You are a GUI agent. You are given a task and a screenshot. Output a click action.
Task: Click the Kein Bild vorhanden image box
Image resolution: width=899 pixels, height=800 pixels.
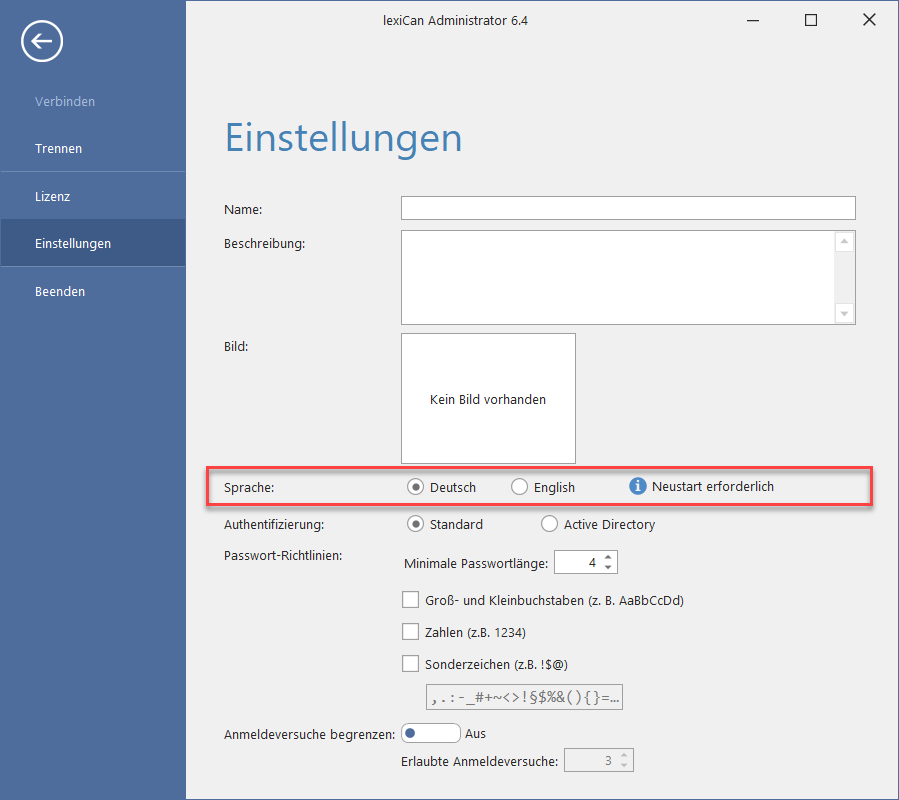488,398
